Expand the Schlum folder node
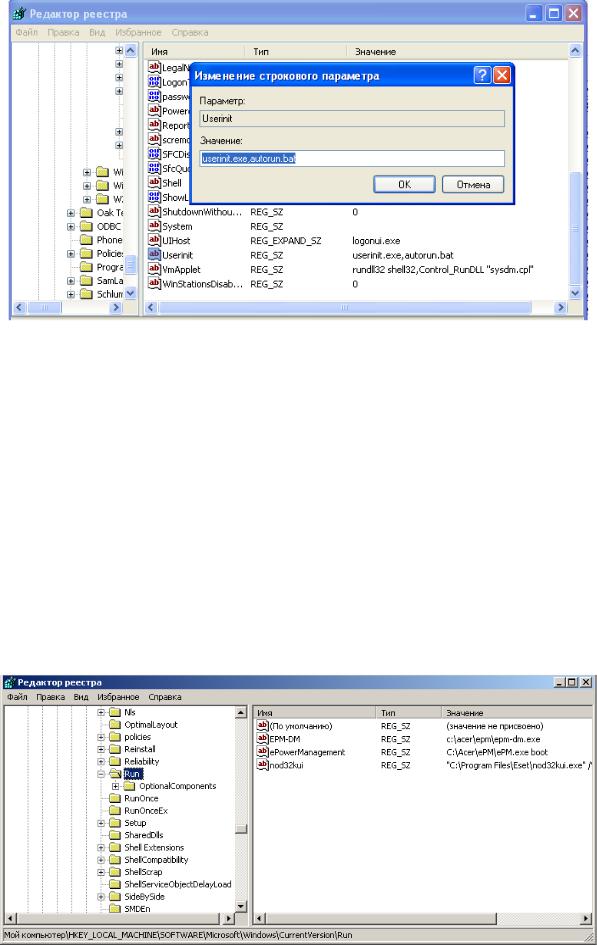The width and height of the screenshot is (597, 946). coord(71,294)
